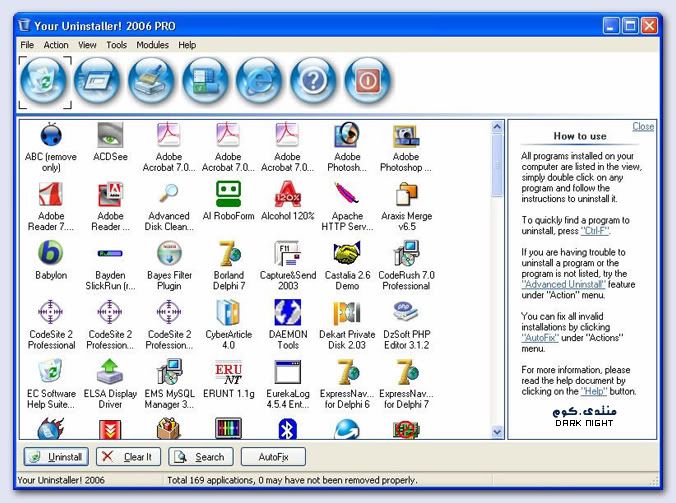Viewport: 676px width, 503px height.
Task: Select the Borland Delphi 7 icon
Action: 229,253
